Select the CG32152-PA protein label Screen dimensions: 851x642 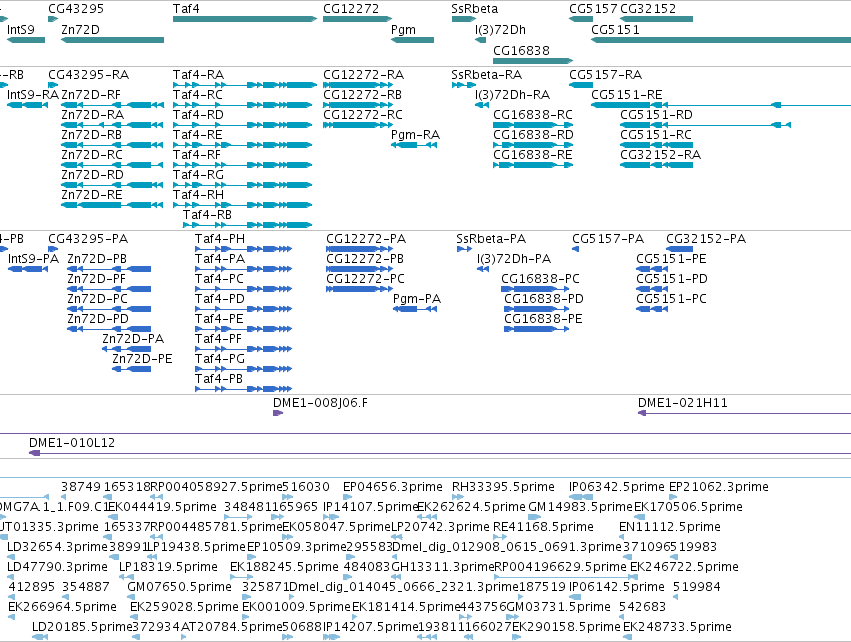(x=706, y=239)
